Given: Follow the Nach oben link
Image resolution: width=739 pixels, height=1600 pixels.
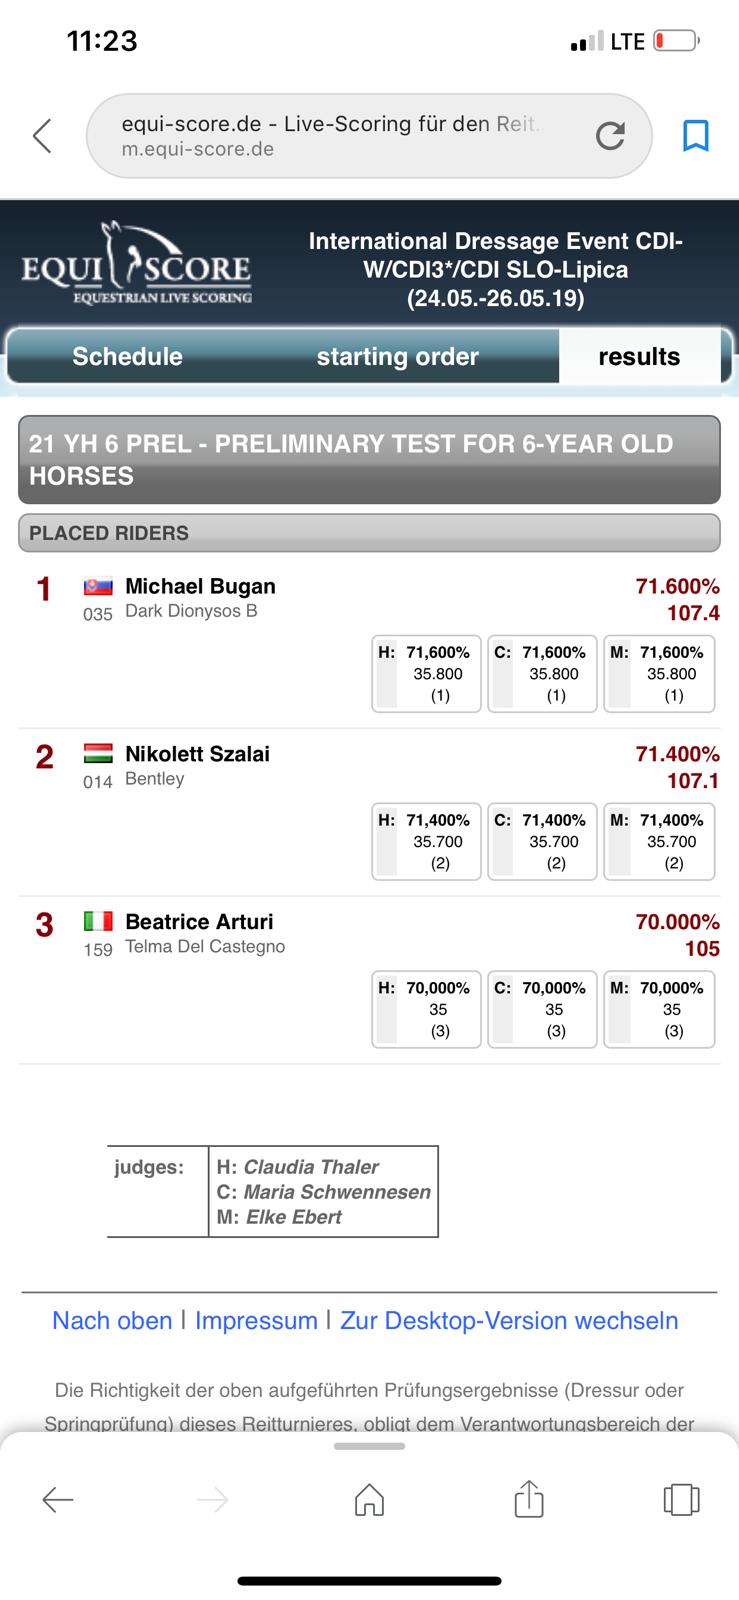Looking at the screenshot, I should 112,1321.
